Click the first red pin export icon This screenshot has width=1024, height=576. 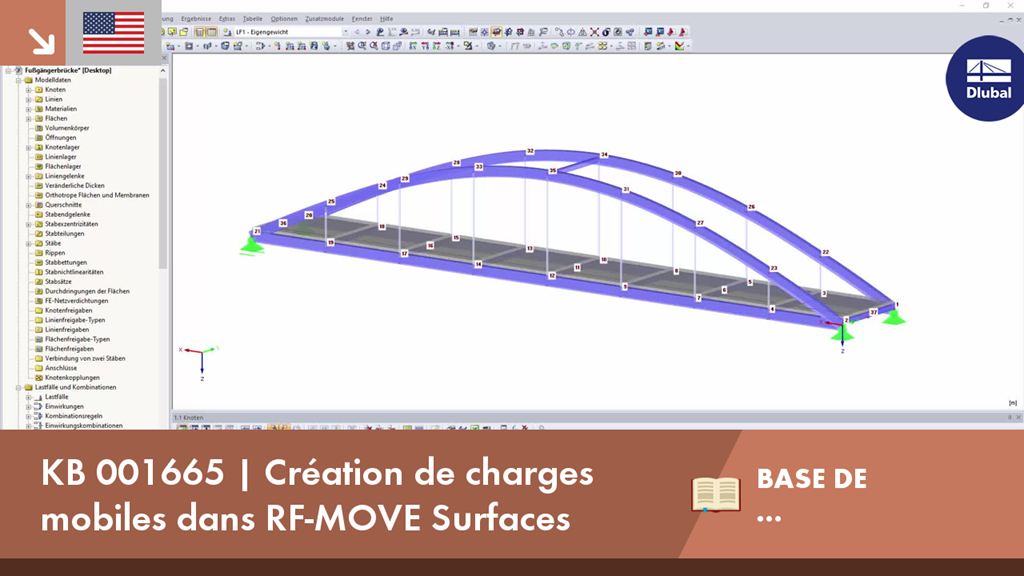[671, 32]
